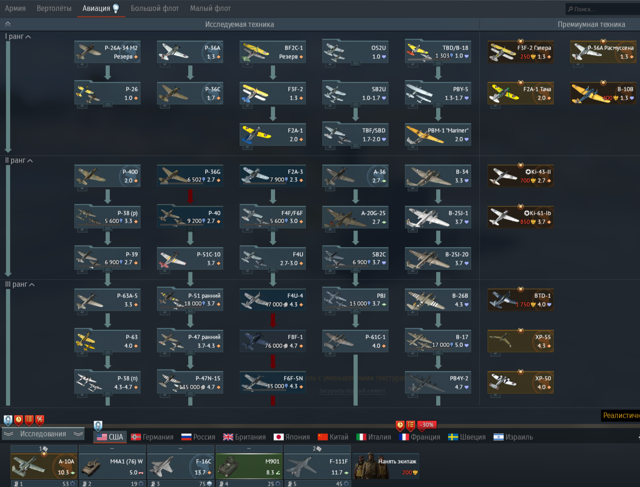Select the premium Ki-61-Ib aircraft
640x487 pixels.
point(520,217)
